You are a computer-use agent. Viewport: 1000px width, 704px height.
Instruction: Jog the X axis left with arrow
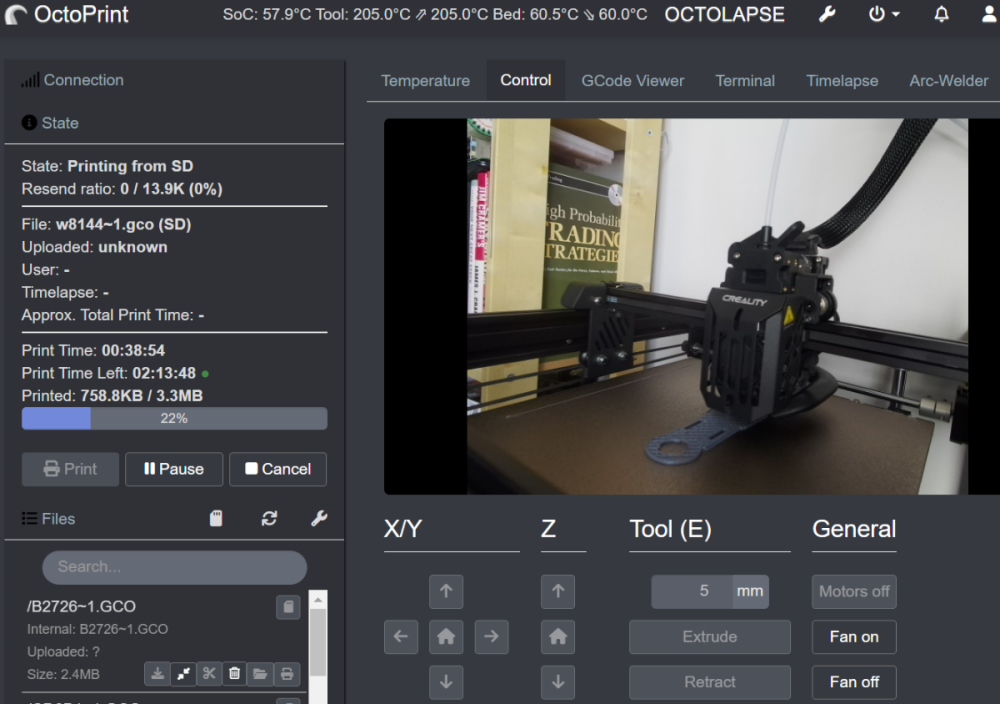[401, 637]
